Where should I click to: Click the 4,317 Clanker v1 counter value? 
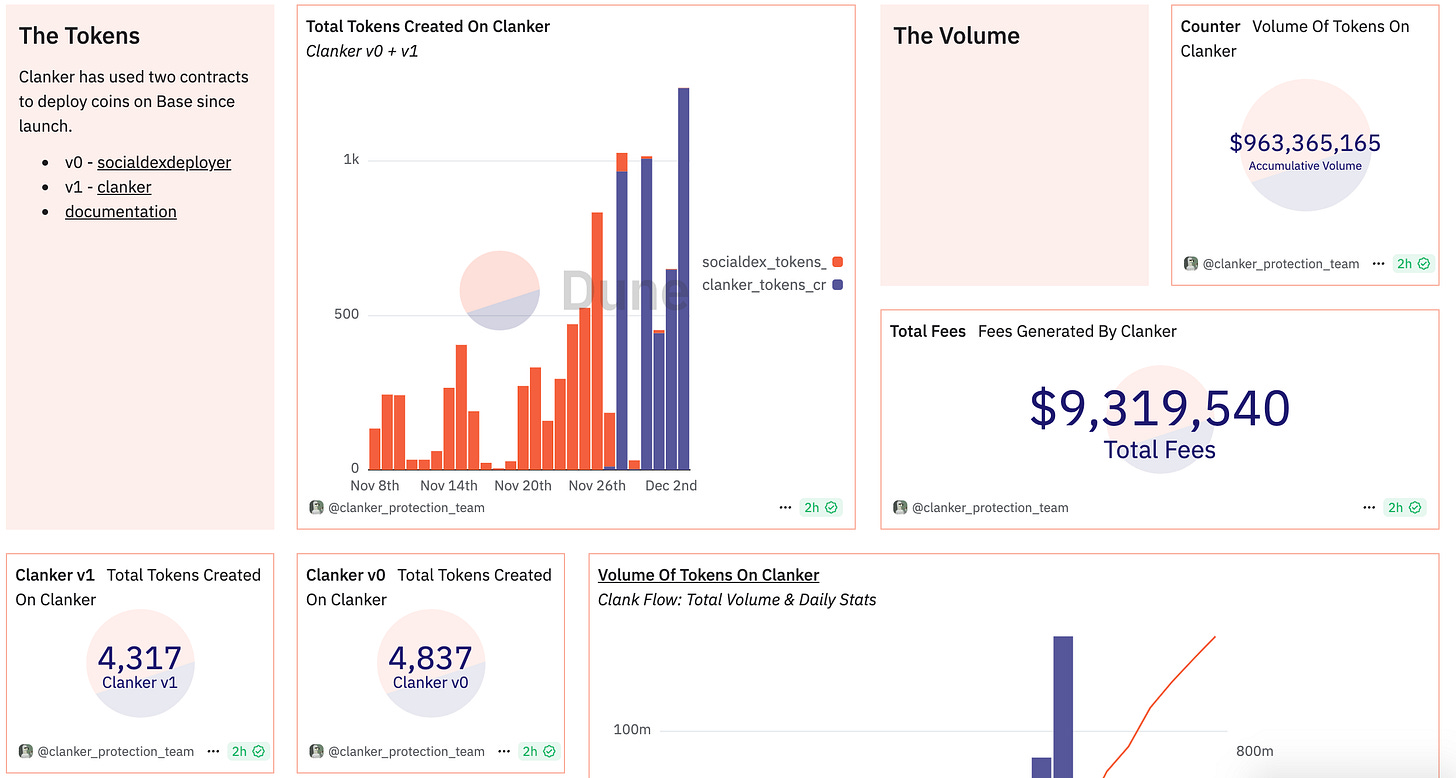(140, 658)
